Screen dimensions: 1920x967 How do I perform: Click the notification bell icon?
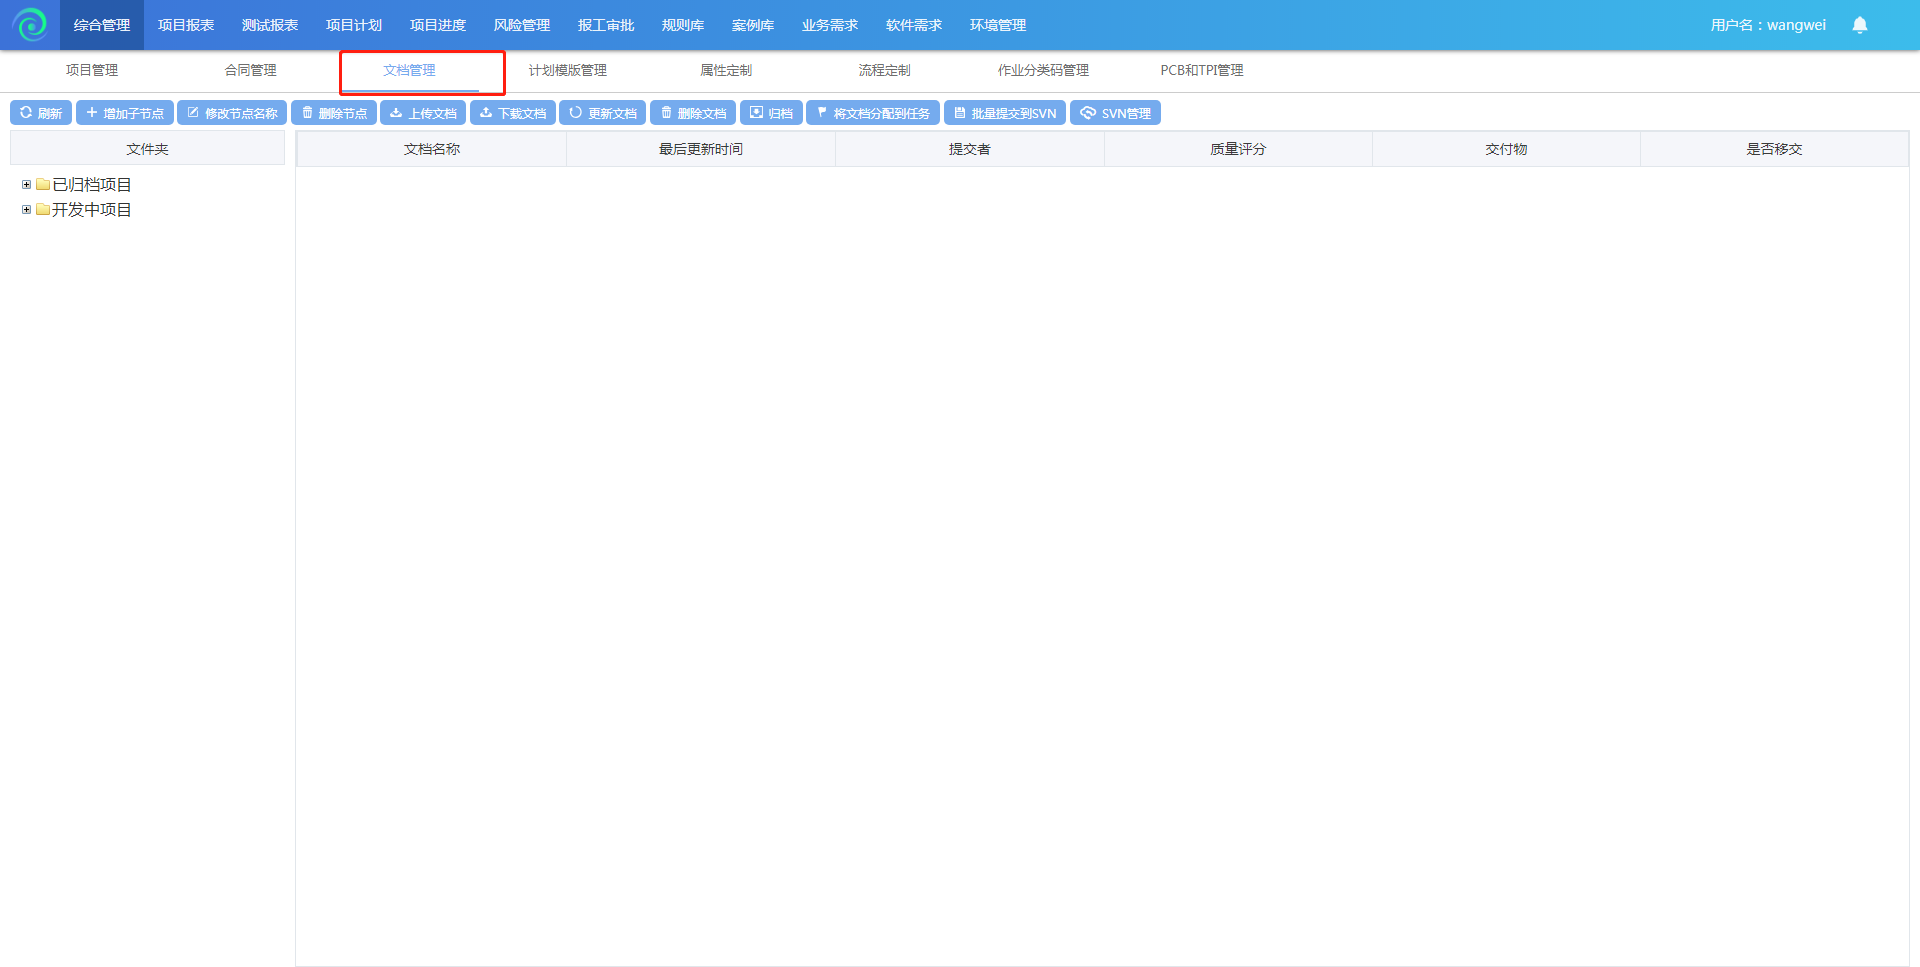(1859, 25)
